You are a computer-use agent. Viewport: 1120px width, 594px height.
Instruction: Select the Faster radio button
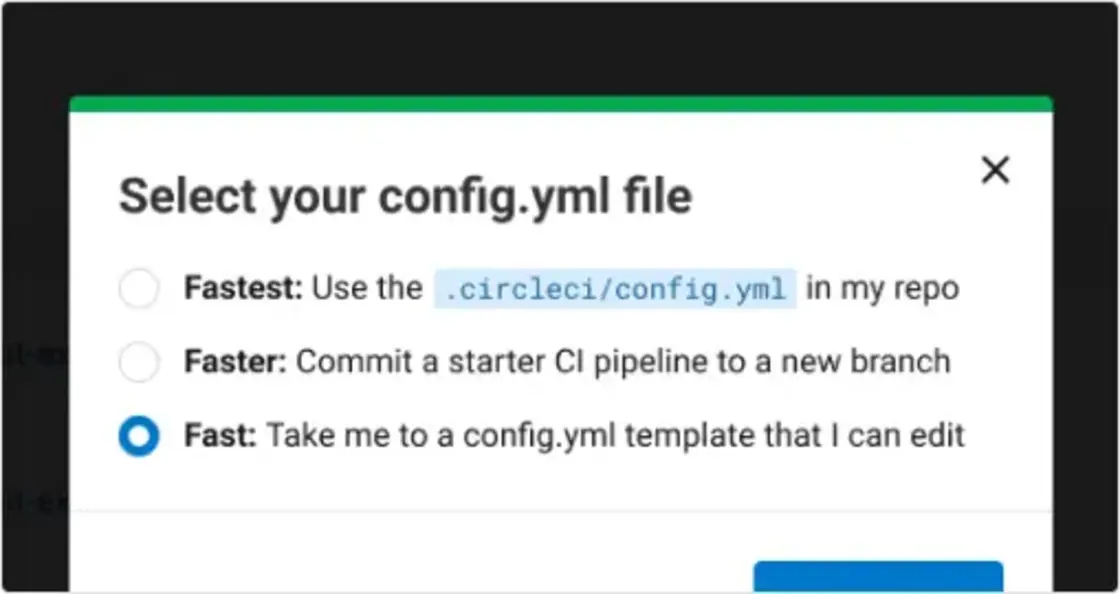(x=139, y=362)
